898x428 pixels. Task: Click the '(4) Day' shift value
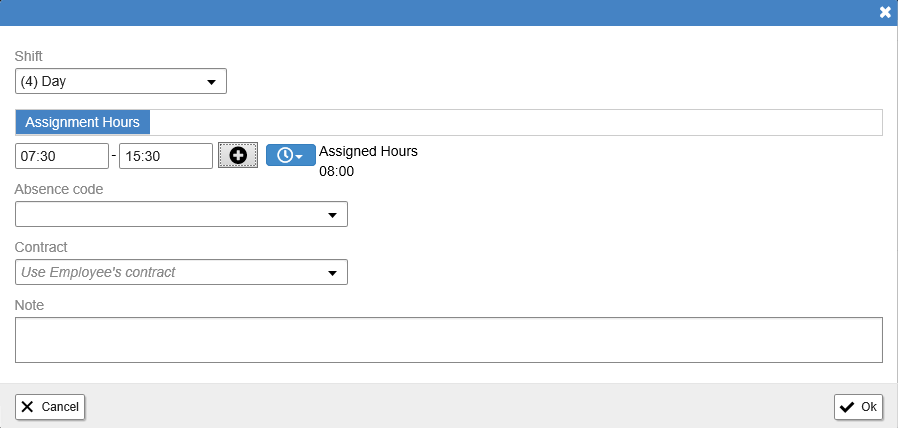click(x=44, y=81)
